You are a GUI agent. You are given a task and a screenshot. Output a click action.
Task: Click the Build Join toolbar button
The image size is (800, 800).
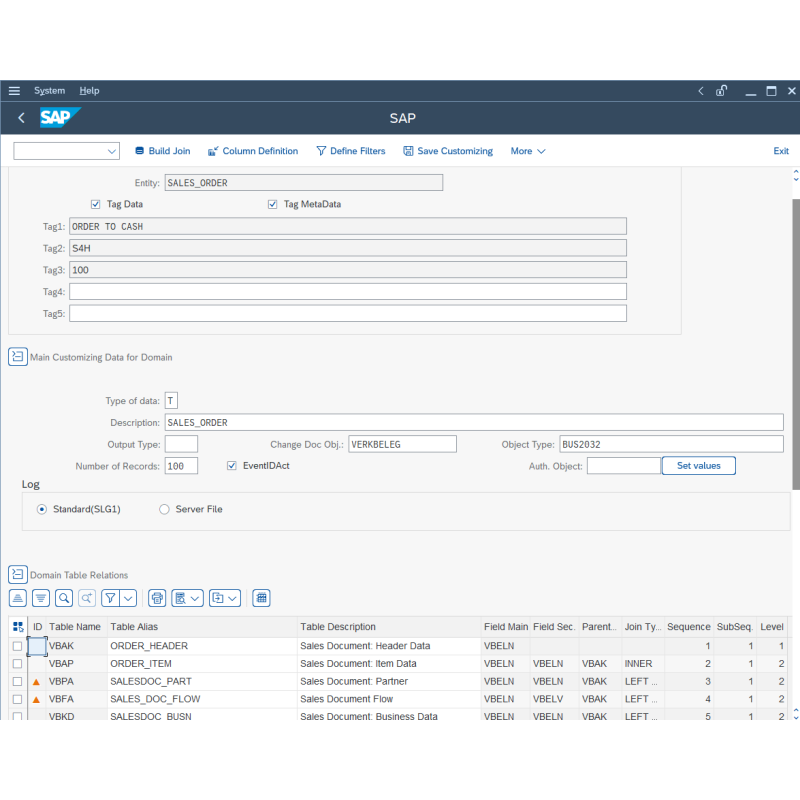point(162,151)
